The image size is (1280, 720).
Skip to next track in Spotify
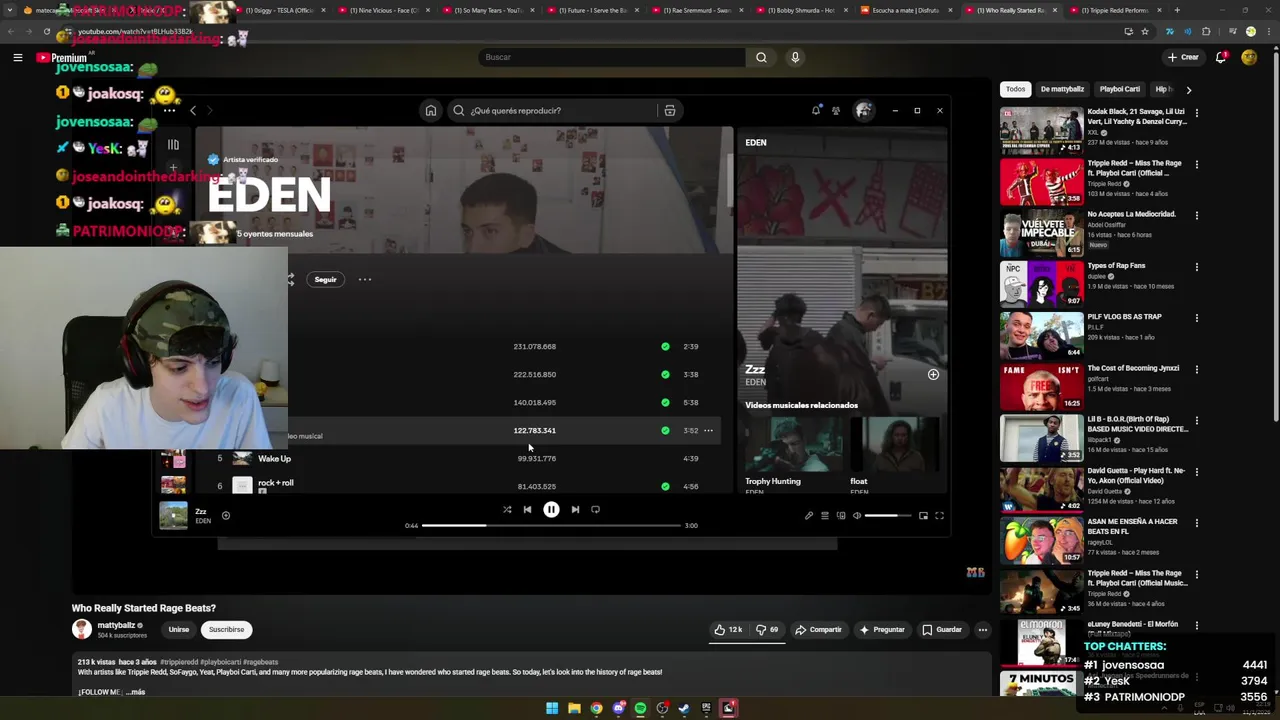(x=575, y=510)
